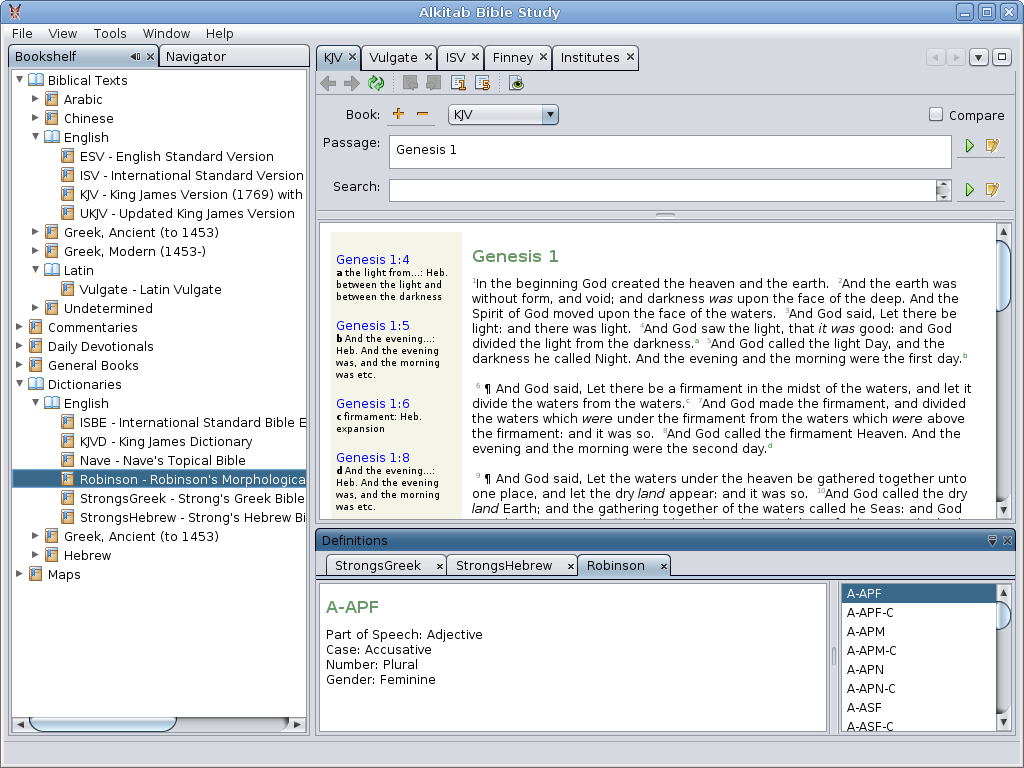
Task: Run passage lookup with green arrow
Action: pyautogui.click(x=968, y=146)
